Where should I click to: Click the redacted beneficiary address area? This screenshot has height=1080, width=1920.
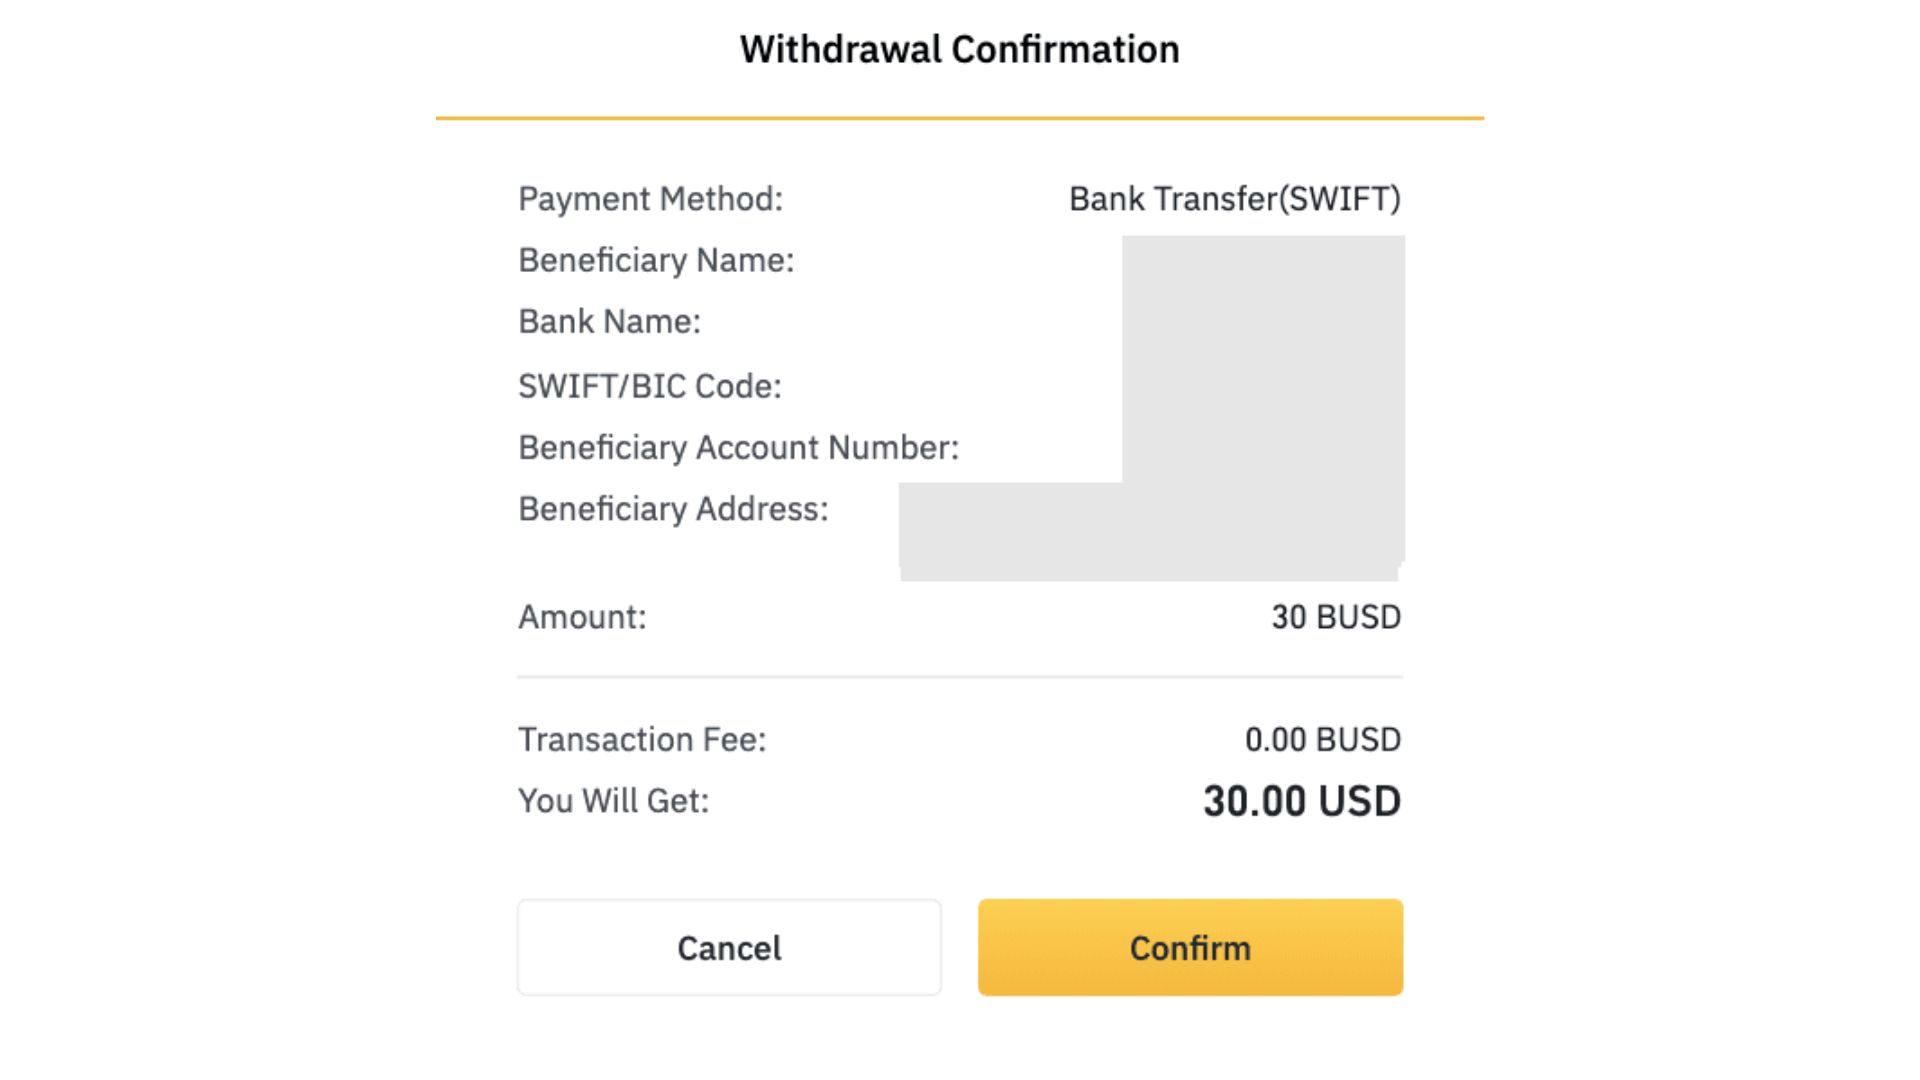pyautogui.click(x=1150, y=531)
